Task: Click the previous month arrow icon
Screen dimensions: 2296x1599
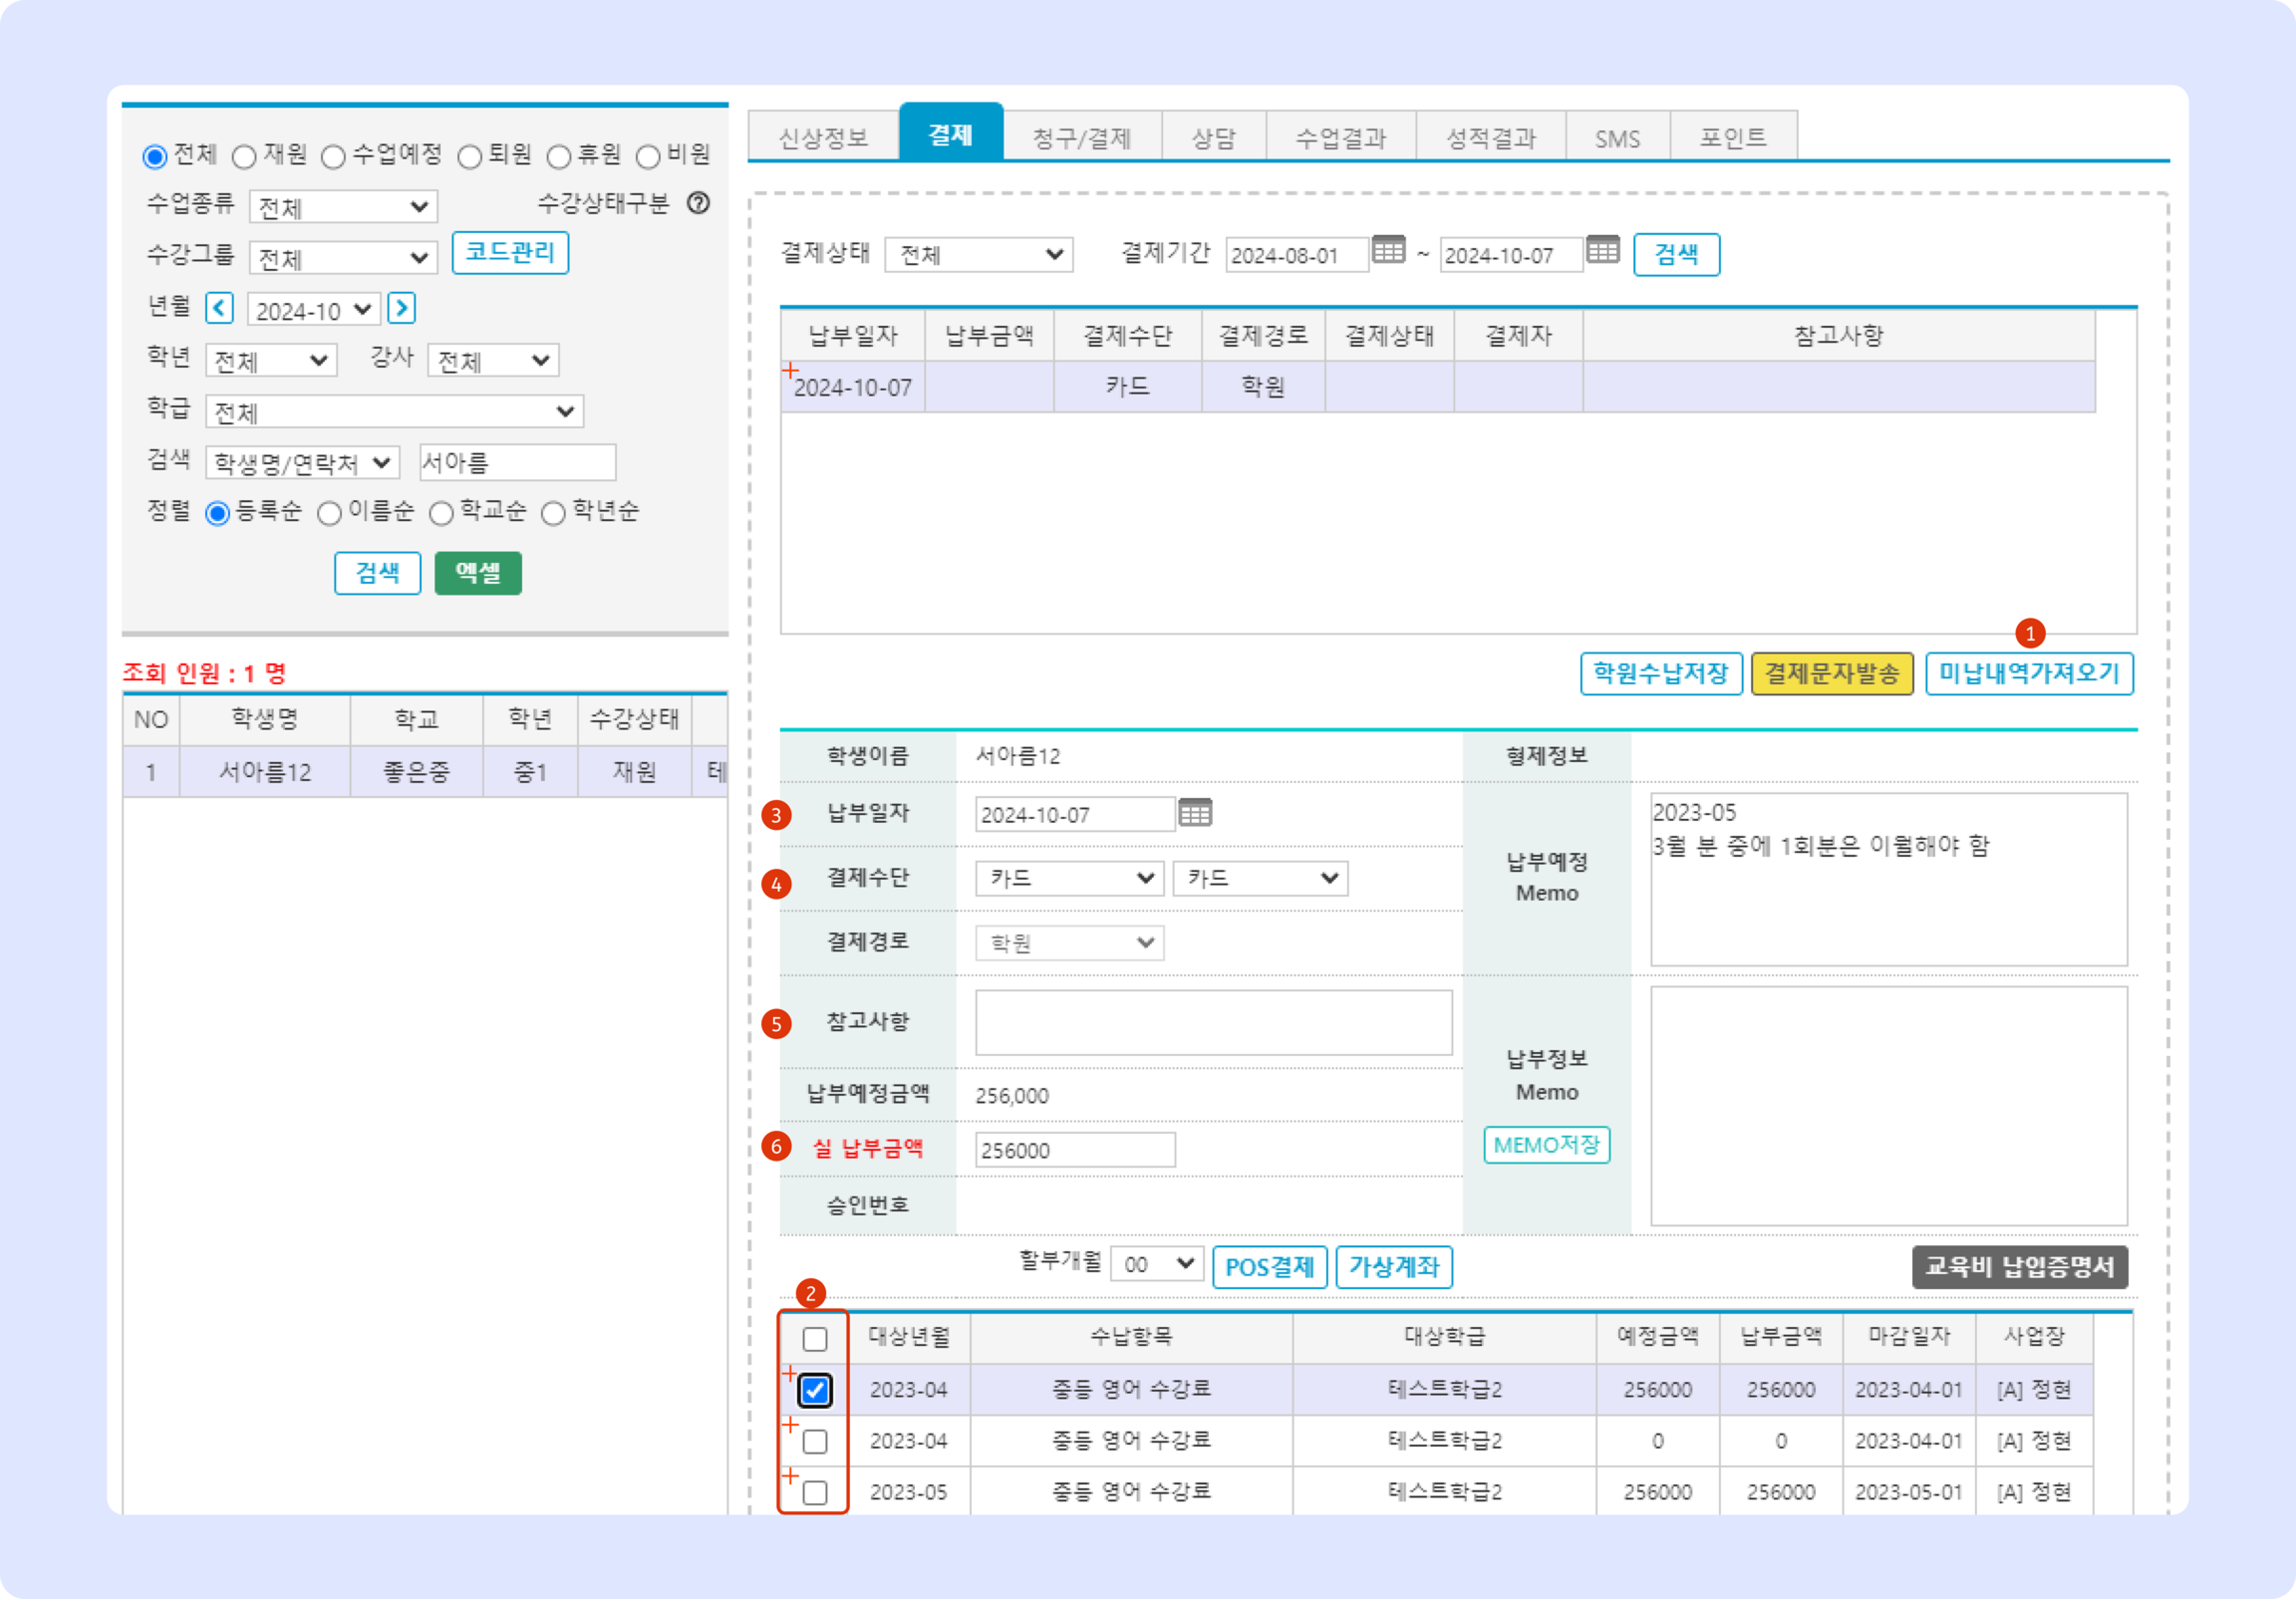Action: [219, 308]
